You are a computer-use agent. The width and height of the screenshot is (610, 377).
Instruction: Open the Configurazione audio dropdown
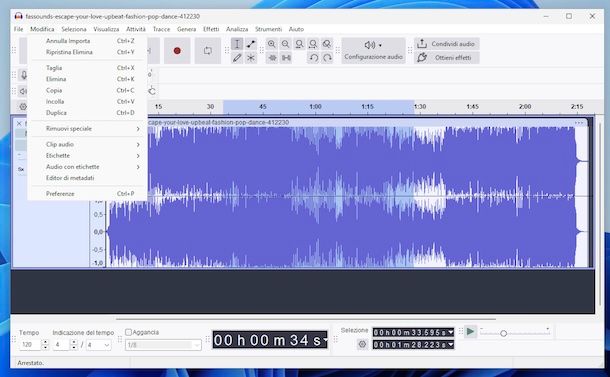[x=373, y=51]
